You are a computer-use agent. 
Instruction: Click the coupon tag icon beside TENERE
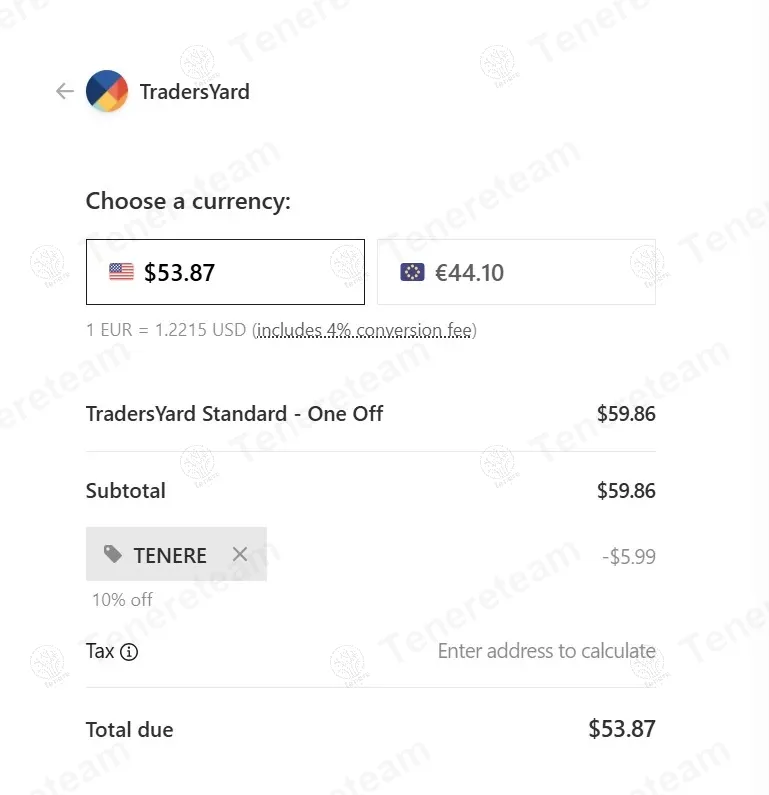coord(113,554)
